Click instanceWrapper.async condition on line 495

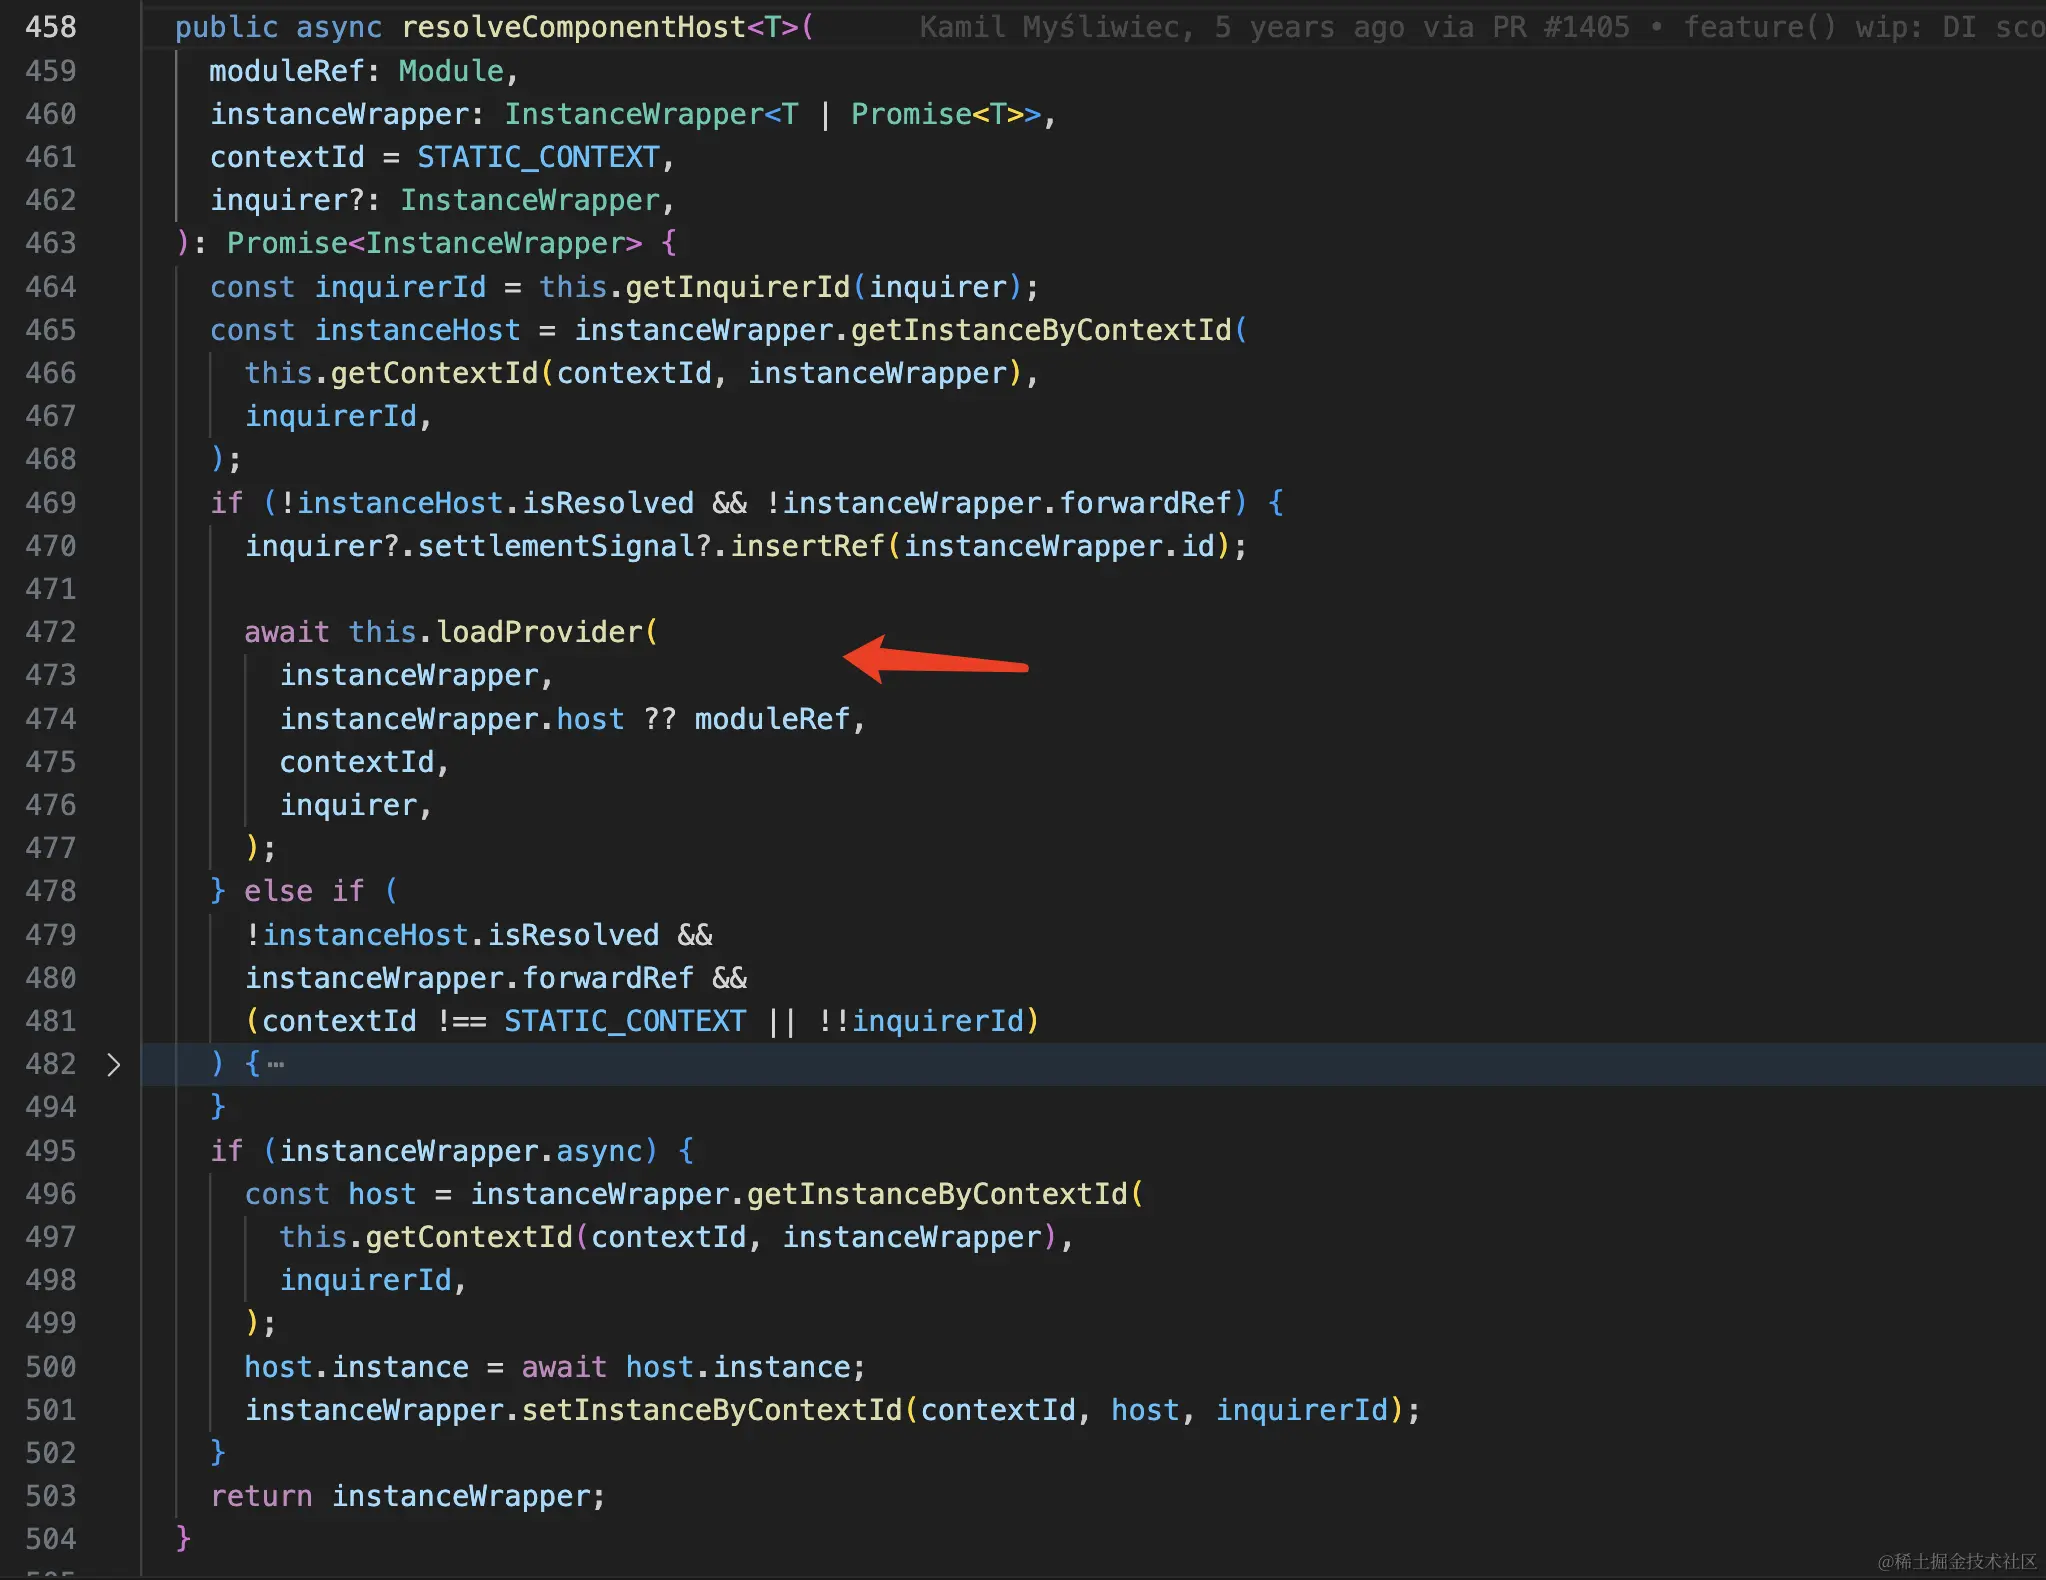click(460, 1151)
